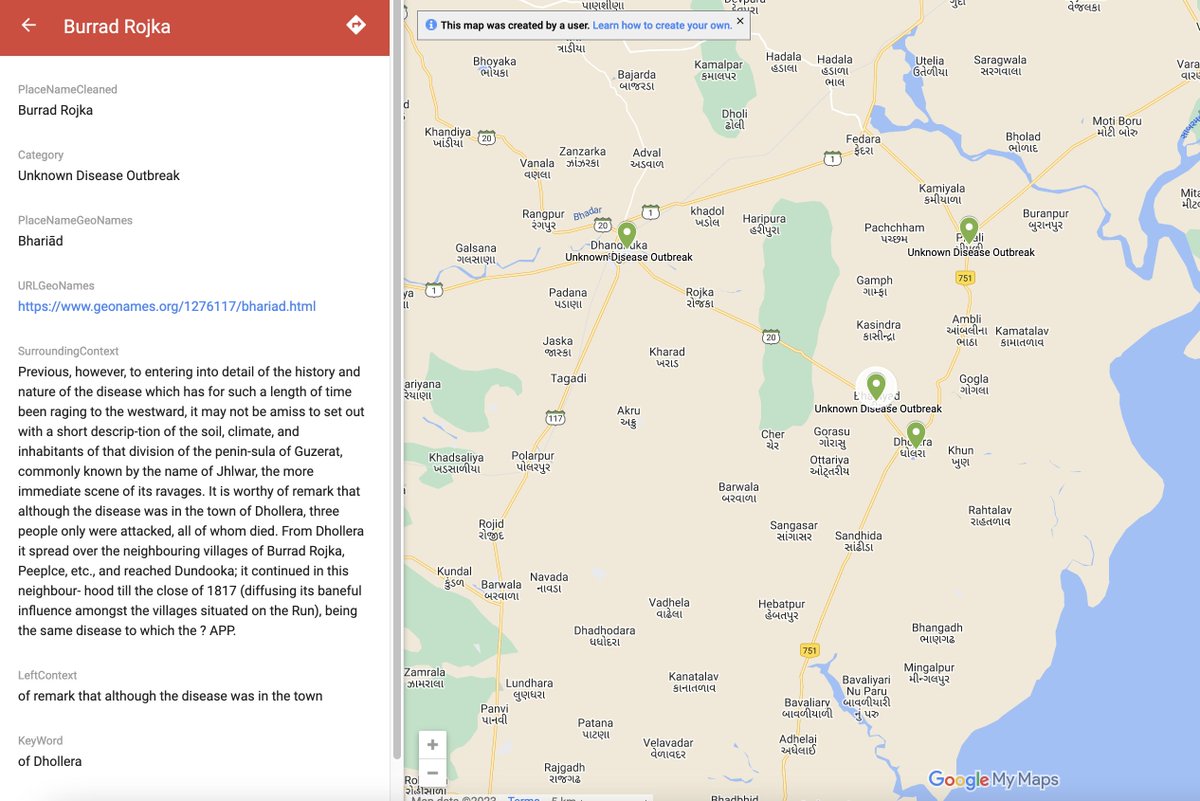This screenshot has height=801, width=1200.
Task: Click highway 20 shield near Khandiya
Action: coord(486,136)
